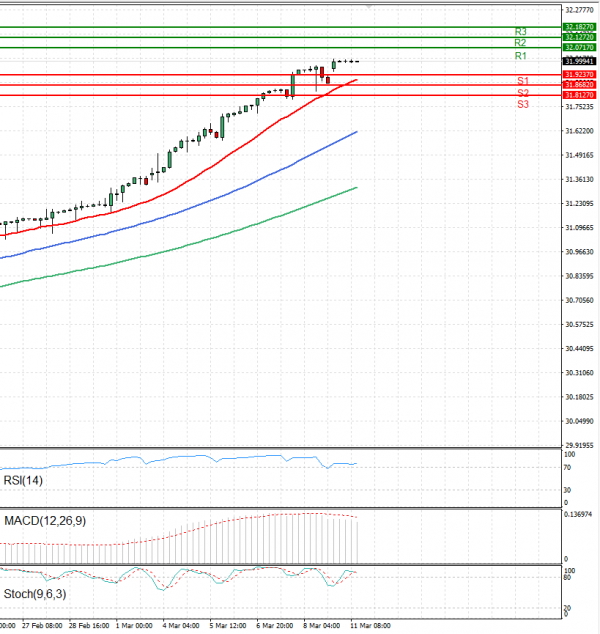This screenshot has width=600, height=634.
Task: Click the S2 support level label
Action: [x=523, y=92]
